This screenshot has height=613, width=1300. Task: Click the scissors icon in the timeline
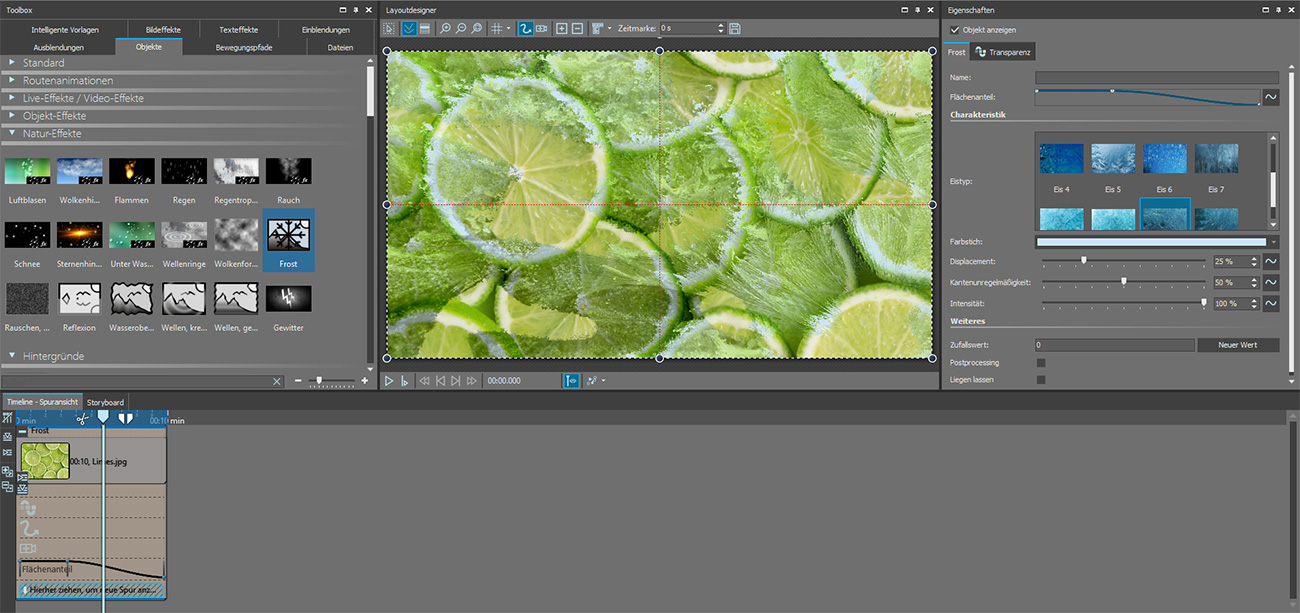click(x=82, y=418)
